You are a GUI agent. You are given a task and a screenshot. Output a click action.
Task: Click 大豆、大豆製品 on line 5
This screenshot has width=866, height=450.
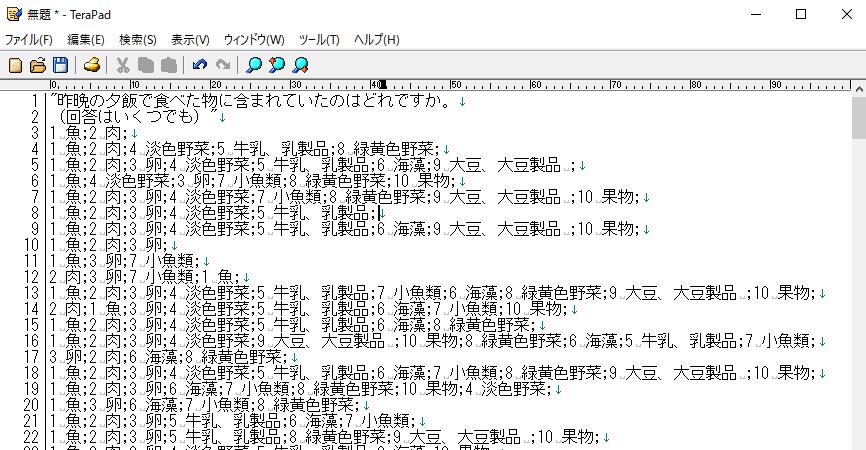pos(505,165)
